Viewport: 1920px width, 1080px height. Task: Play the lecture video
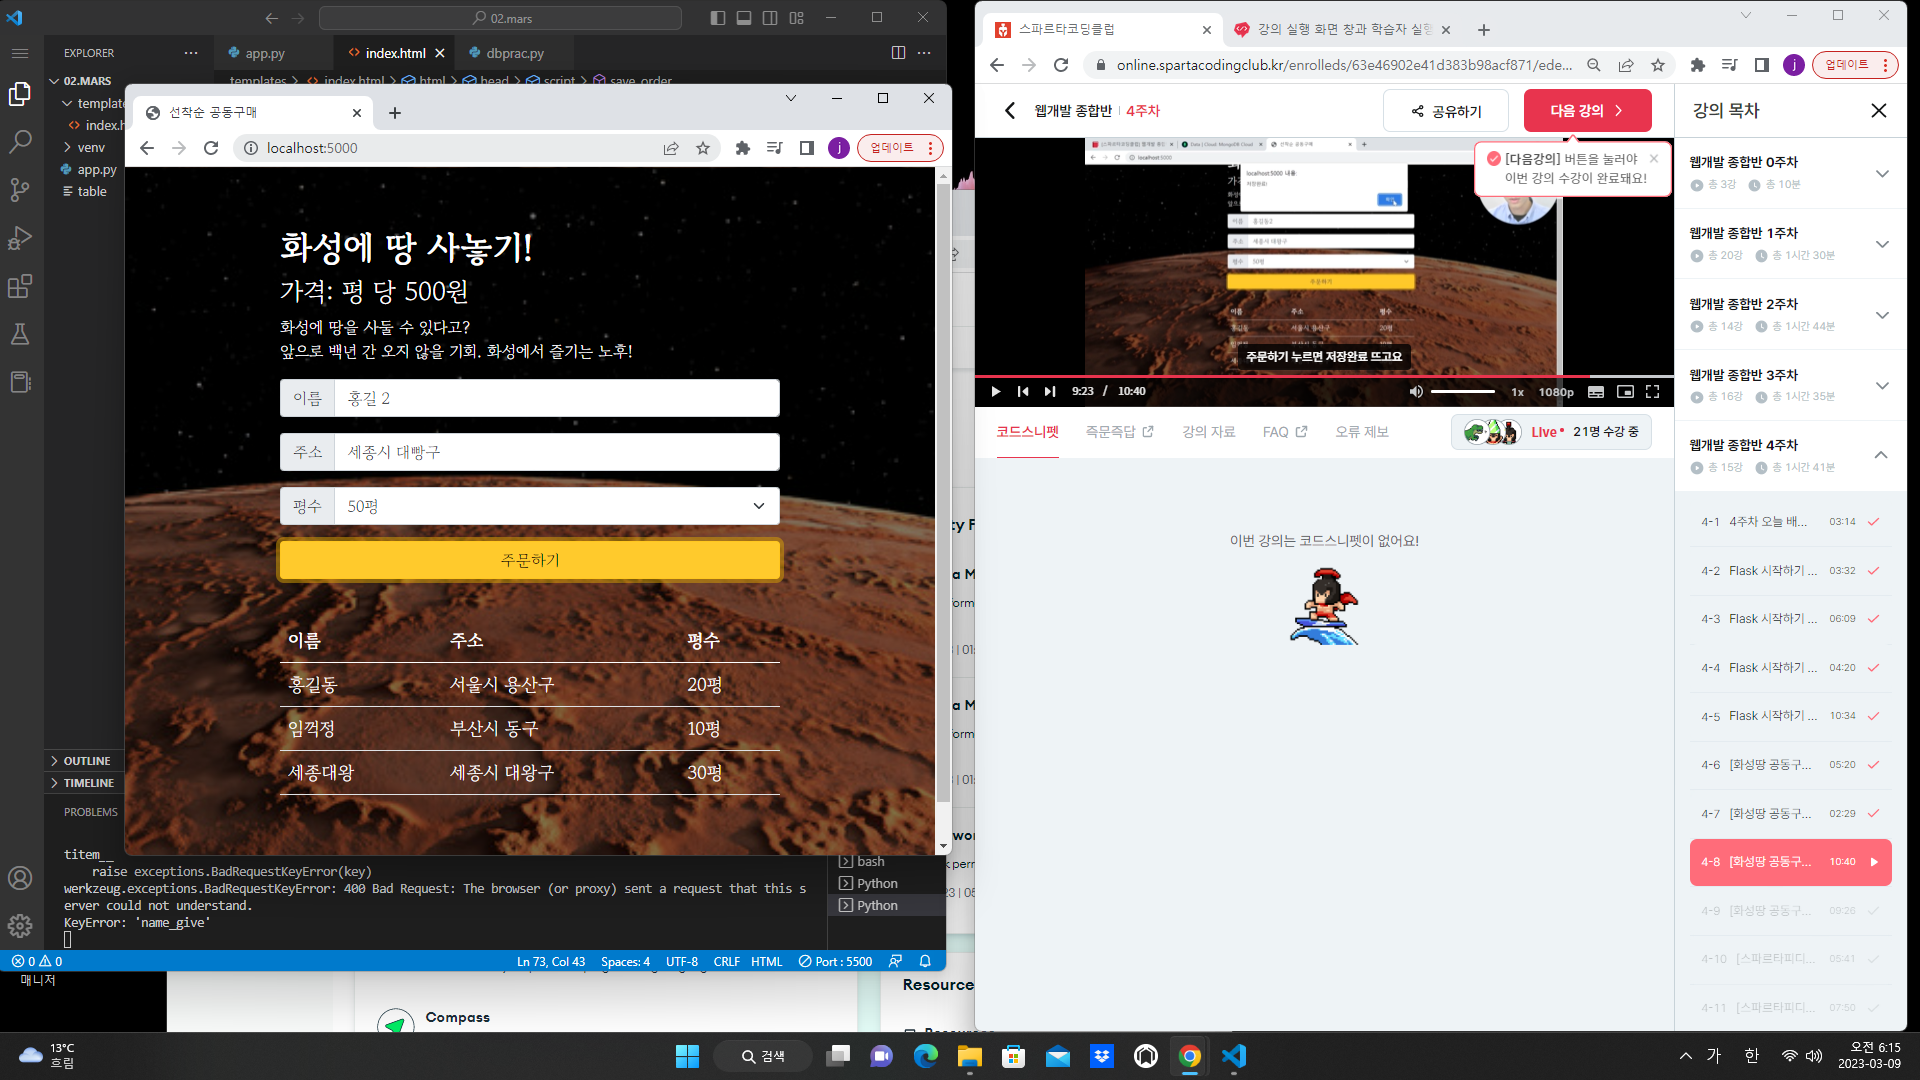996,391
